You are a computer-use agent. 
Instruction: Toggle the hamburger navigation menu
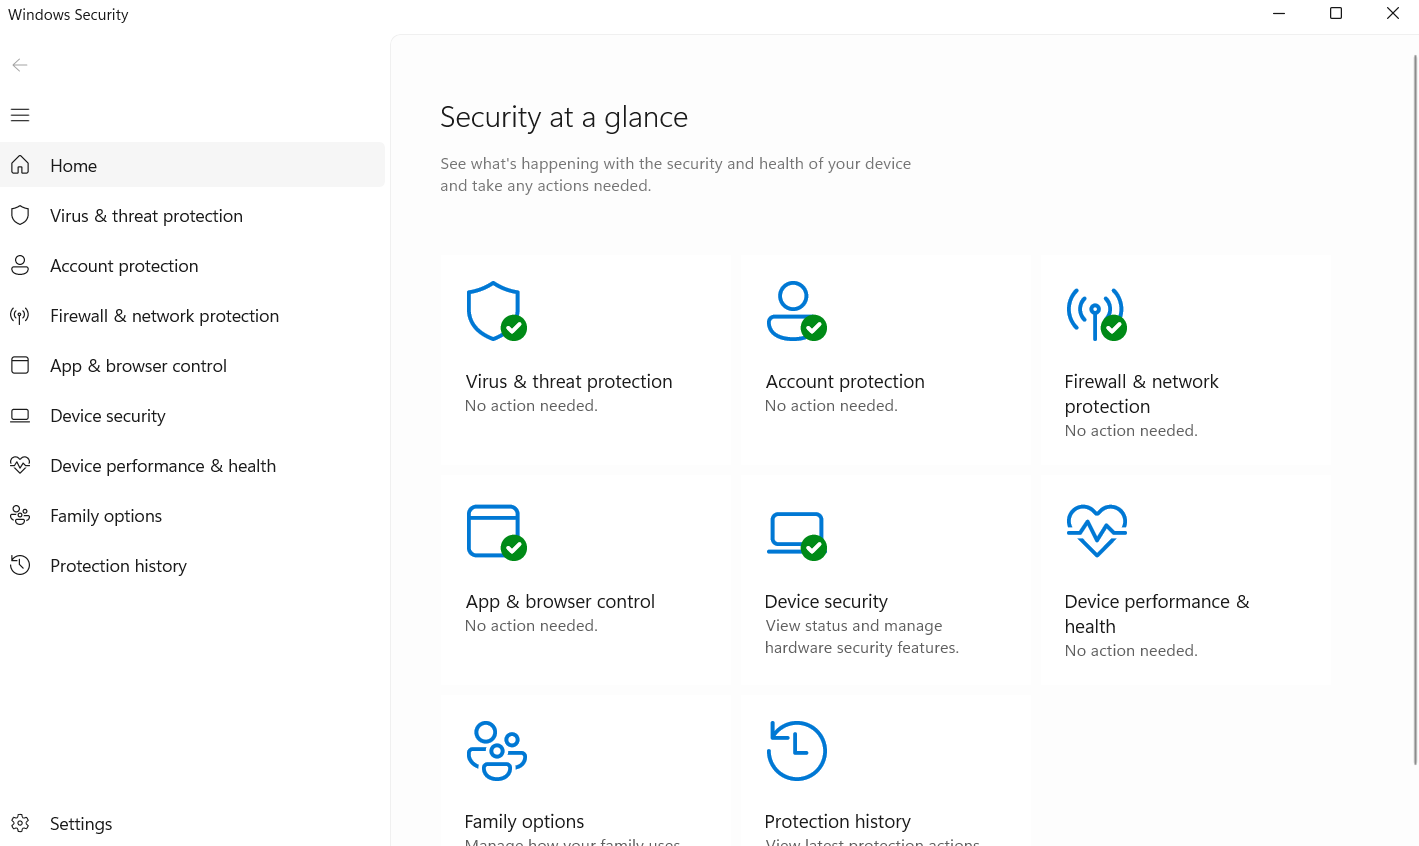(20, 115)
